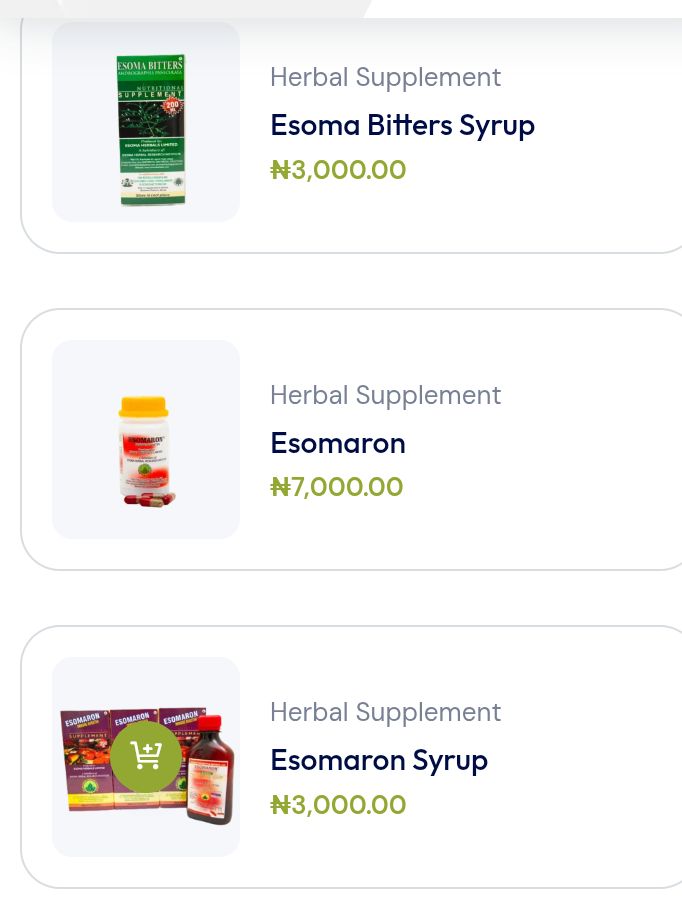Viewport: 682px width, 899px height.
Task: Click the ₦3,000.00 price of Esomaron Syrup
Action: (338, 805)
